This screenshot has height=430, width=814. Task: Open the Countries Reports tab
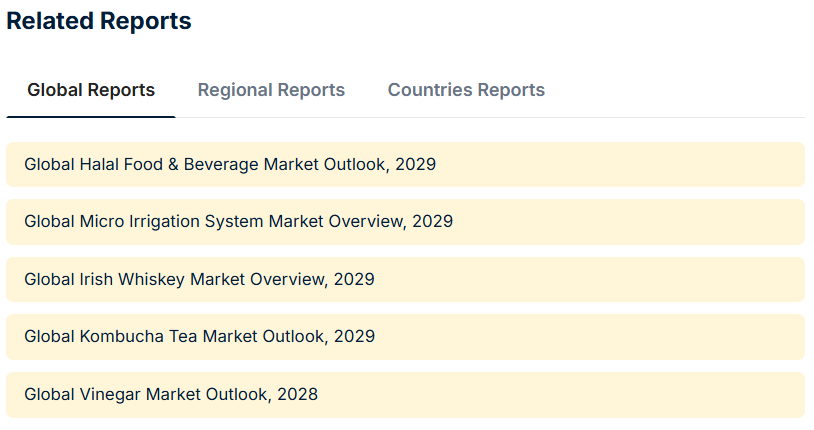pyautogui.click(x=466, y=90)
